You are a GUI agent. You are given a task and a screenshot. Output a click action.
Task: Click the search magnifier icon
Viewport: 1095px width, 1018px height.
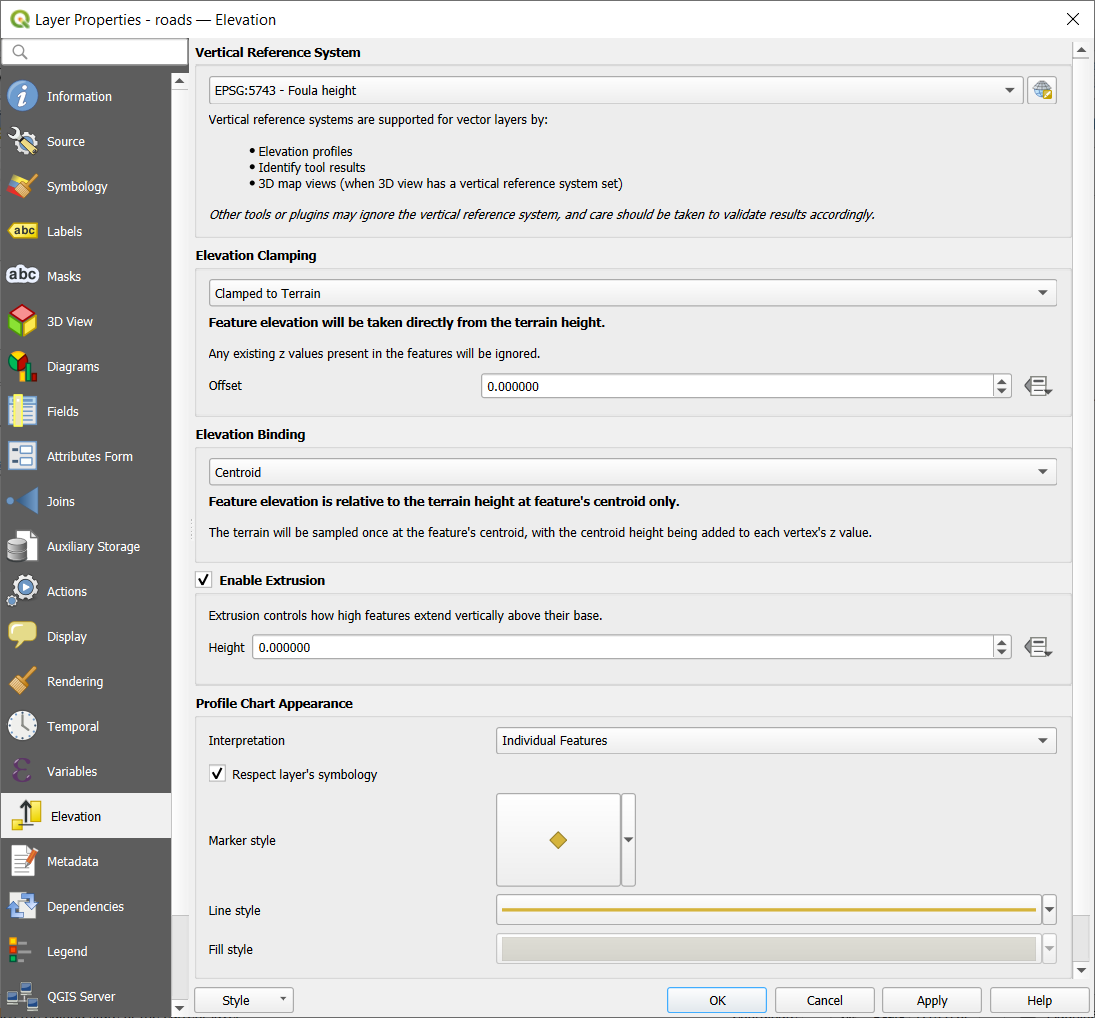click(20, 52)
